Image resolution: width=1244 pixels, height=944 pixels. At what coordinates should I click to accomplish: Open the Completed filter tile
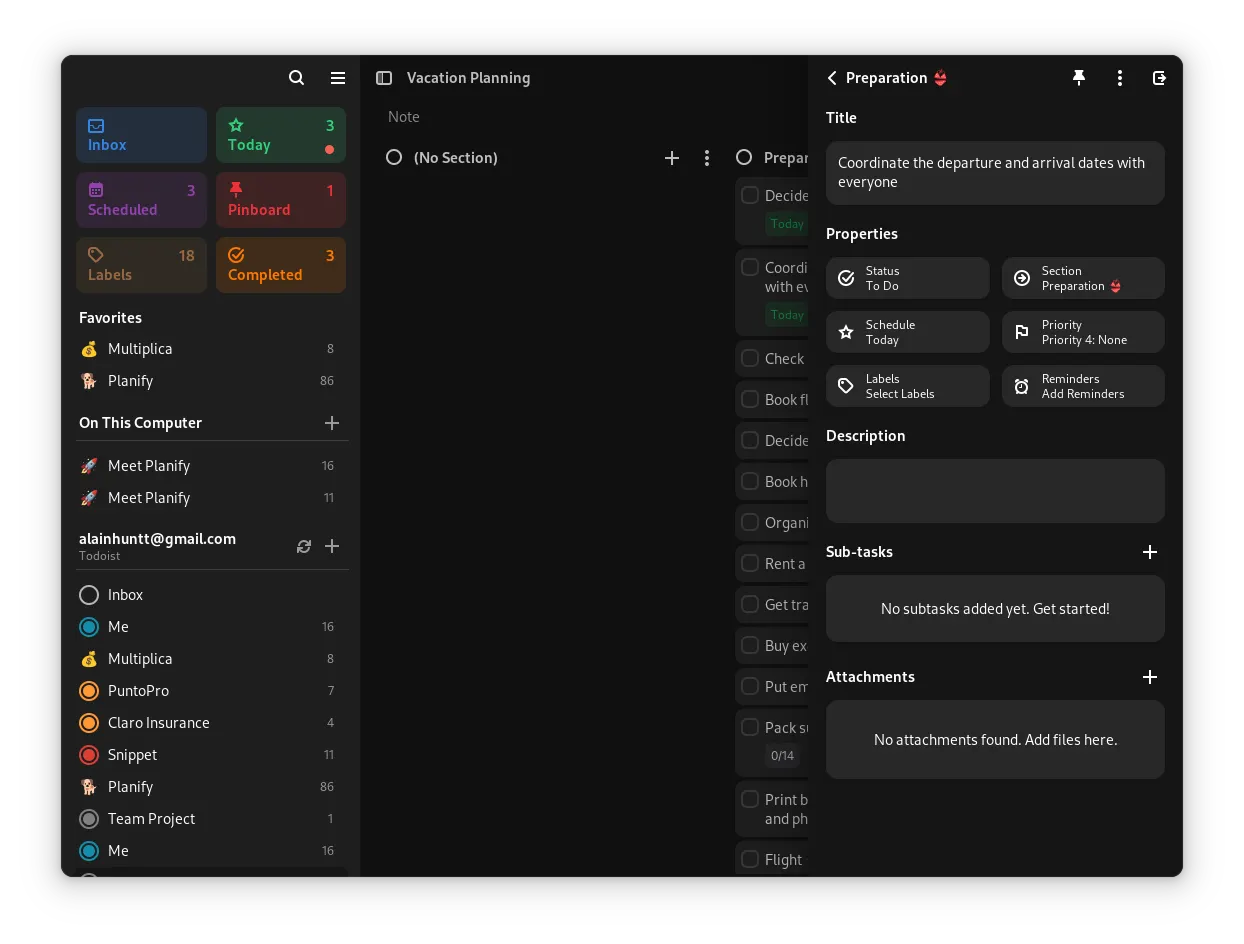(281, 265)
